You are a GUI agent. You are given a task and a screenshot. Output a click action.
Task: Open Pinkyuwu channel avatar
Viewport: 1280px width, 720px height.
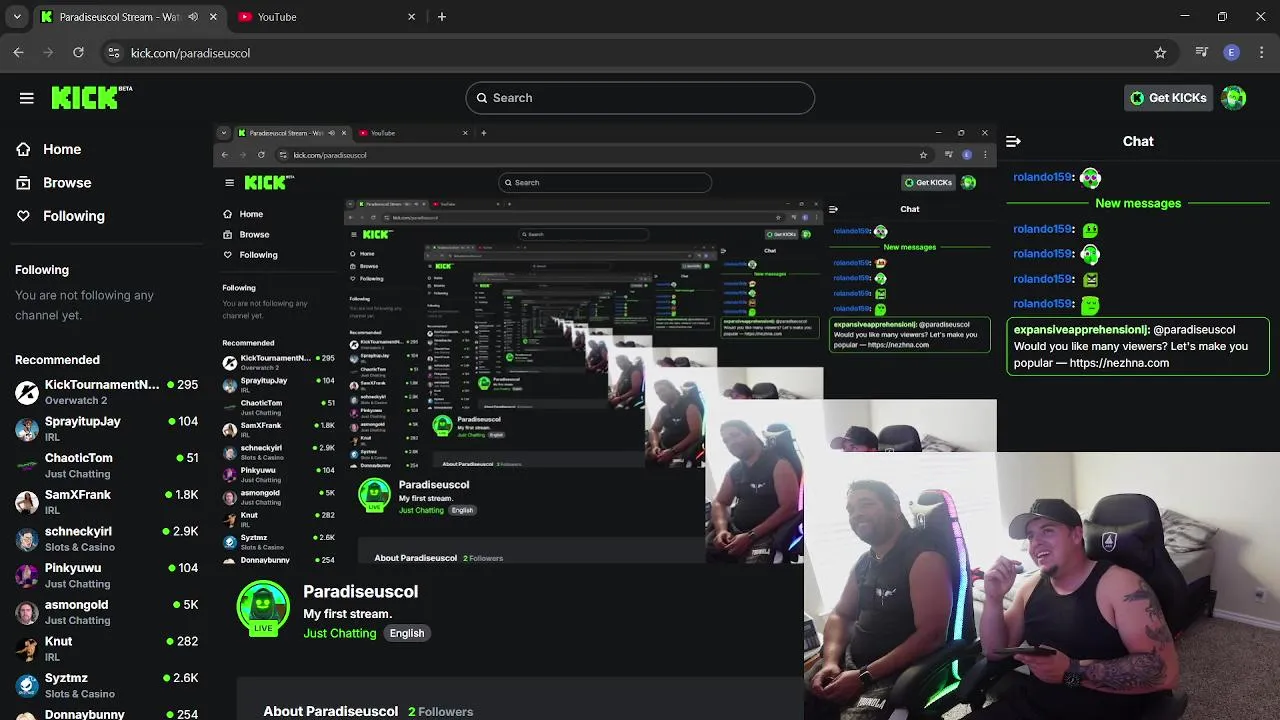pyautogui.click(x=27, y=575)
